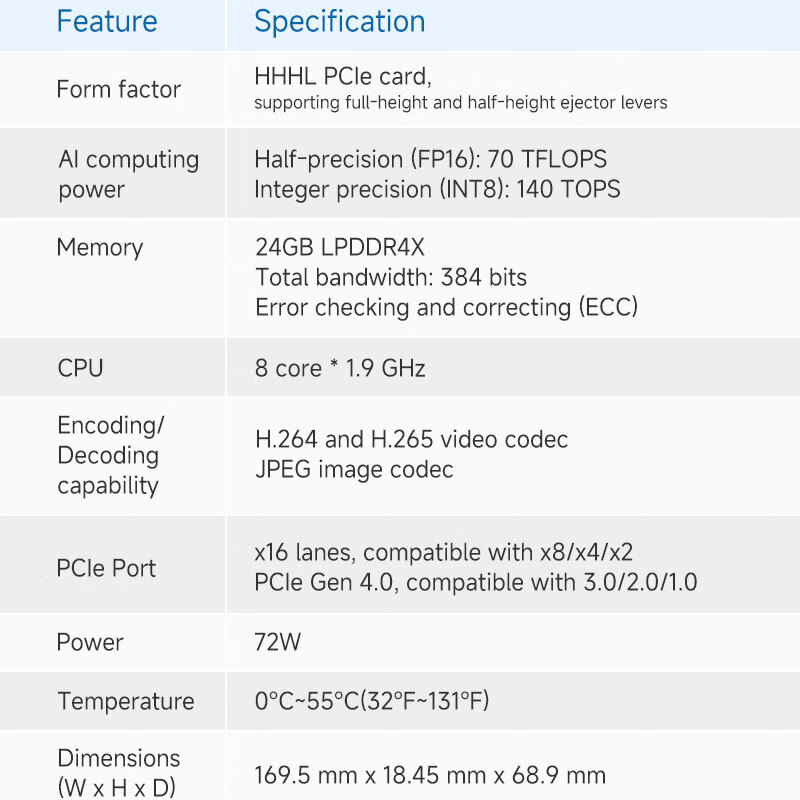
Task: Select the CPU row label
Action: (x=80, y=368)
